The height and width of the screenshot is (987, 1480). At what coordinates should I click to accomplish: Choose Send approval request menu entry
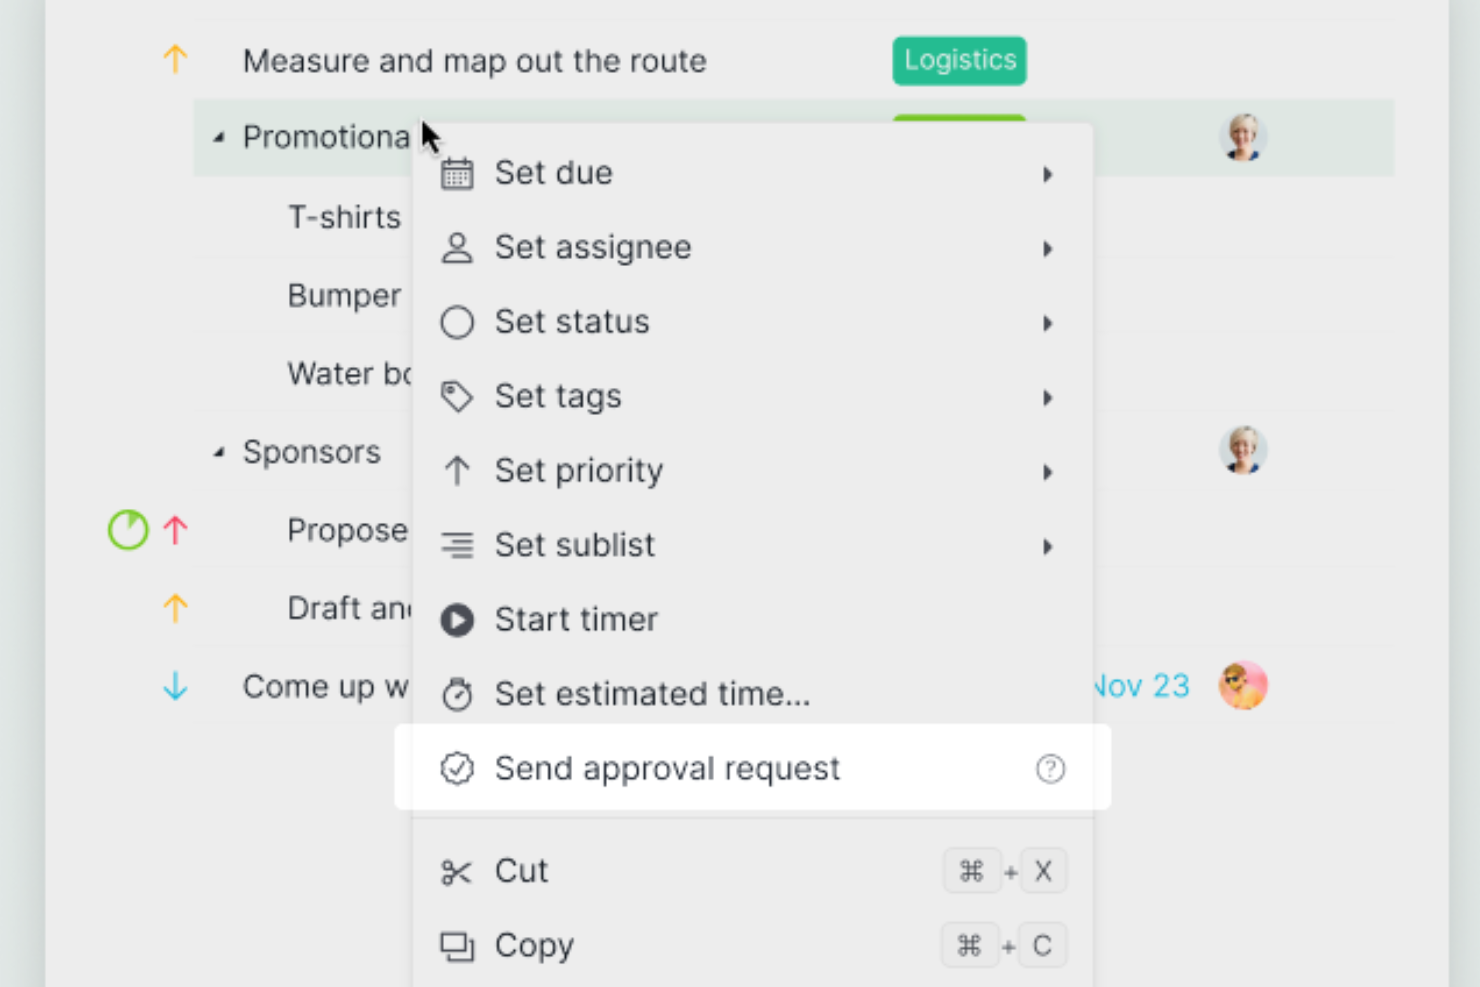tap(752, 768)
